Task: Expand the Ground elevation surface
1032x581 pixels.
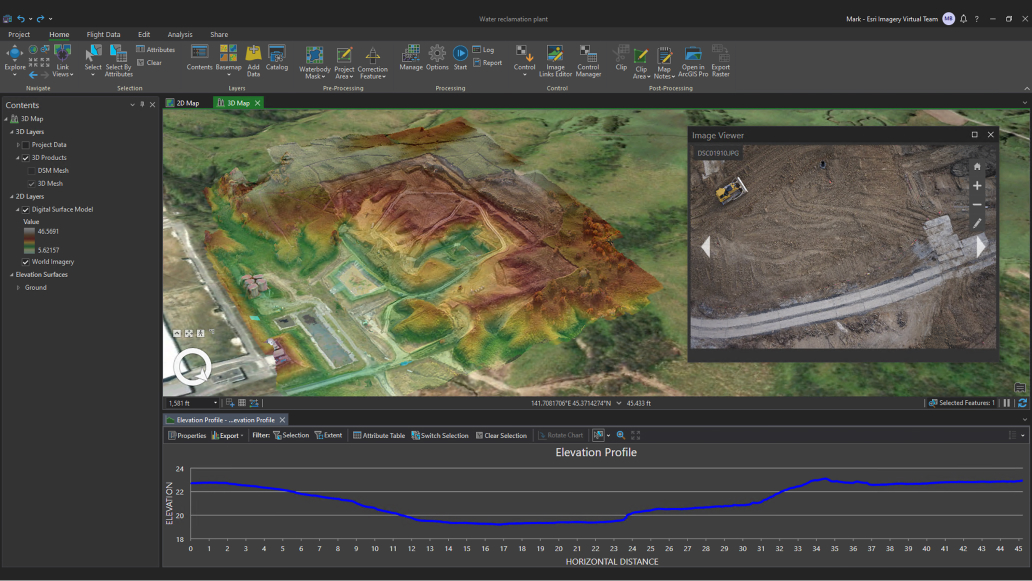Action: click(x=17, y=288)
